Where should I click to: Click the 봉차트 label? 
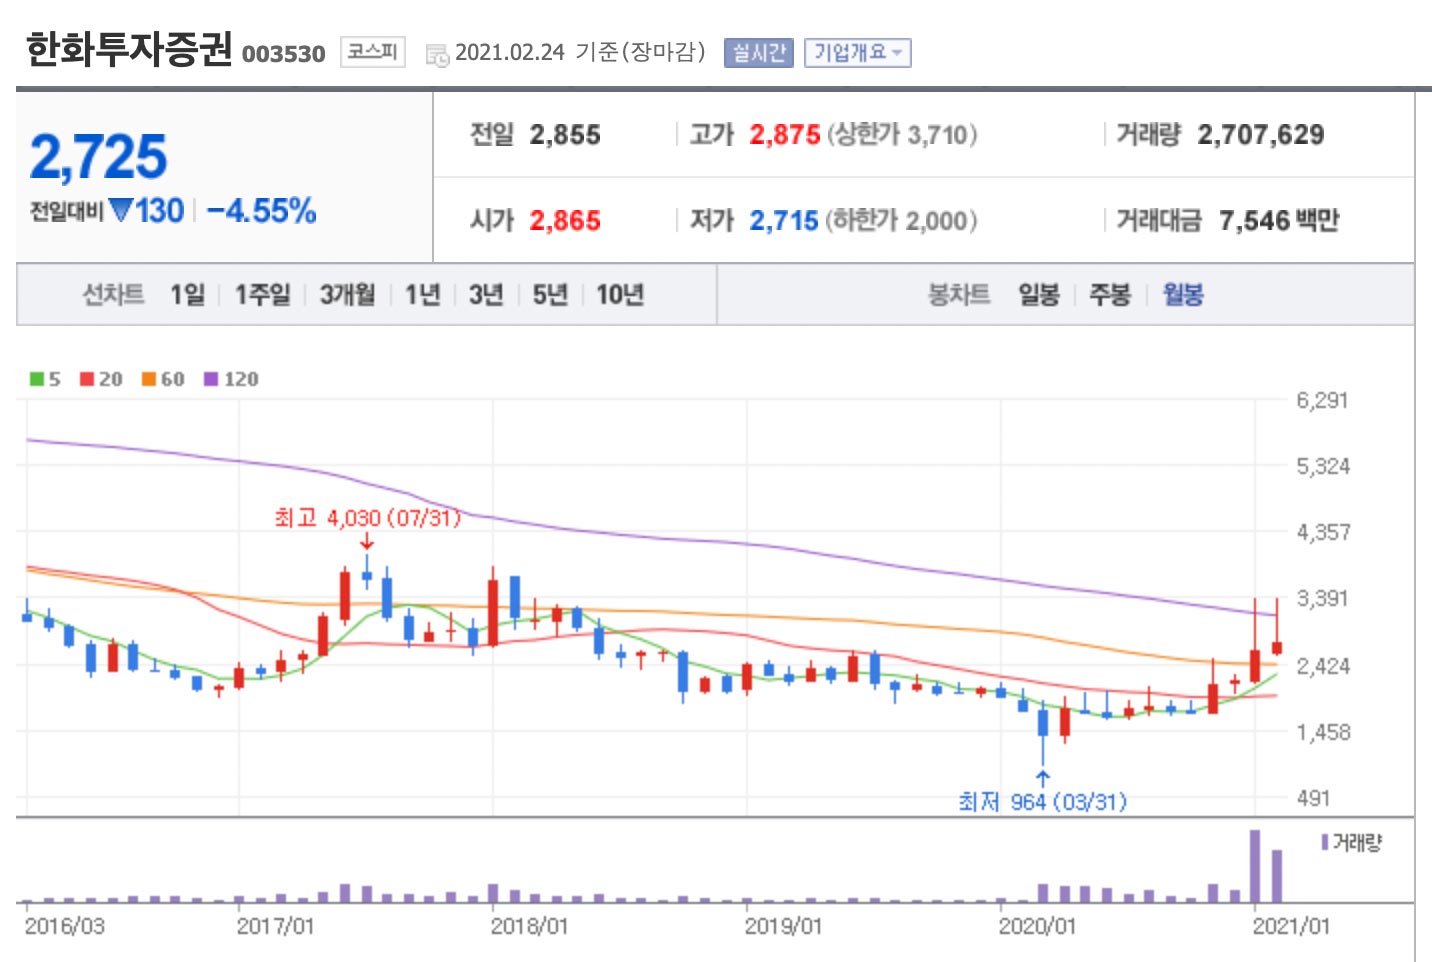coord(959,294)
